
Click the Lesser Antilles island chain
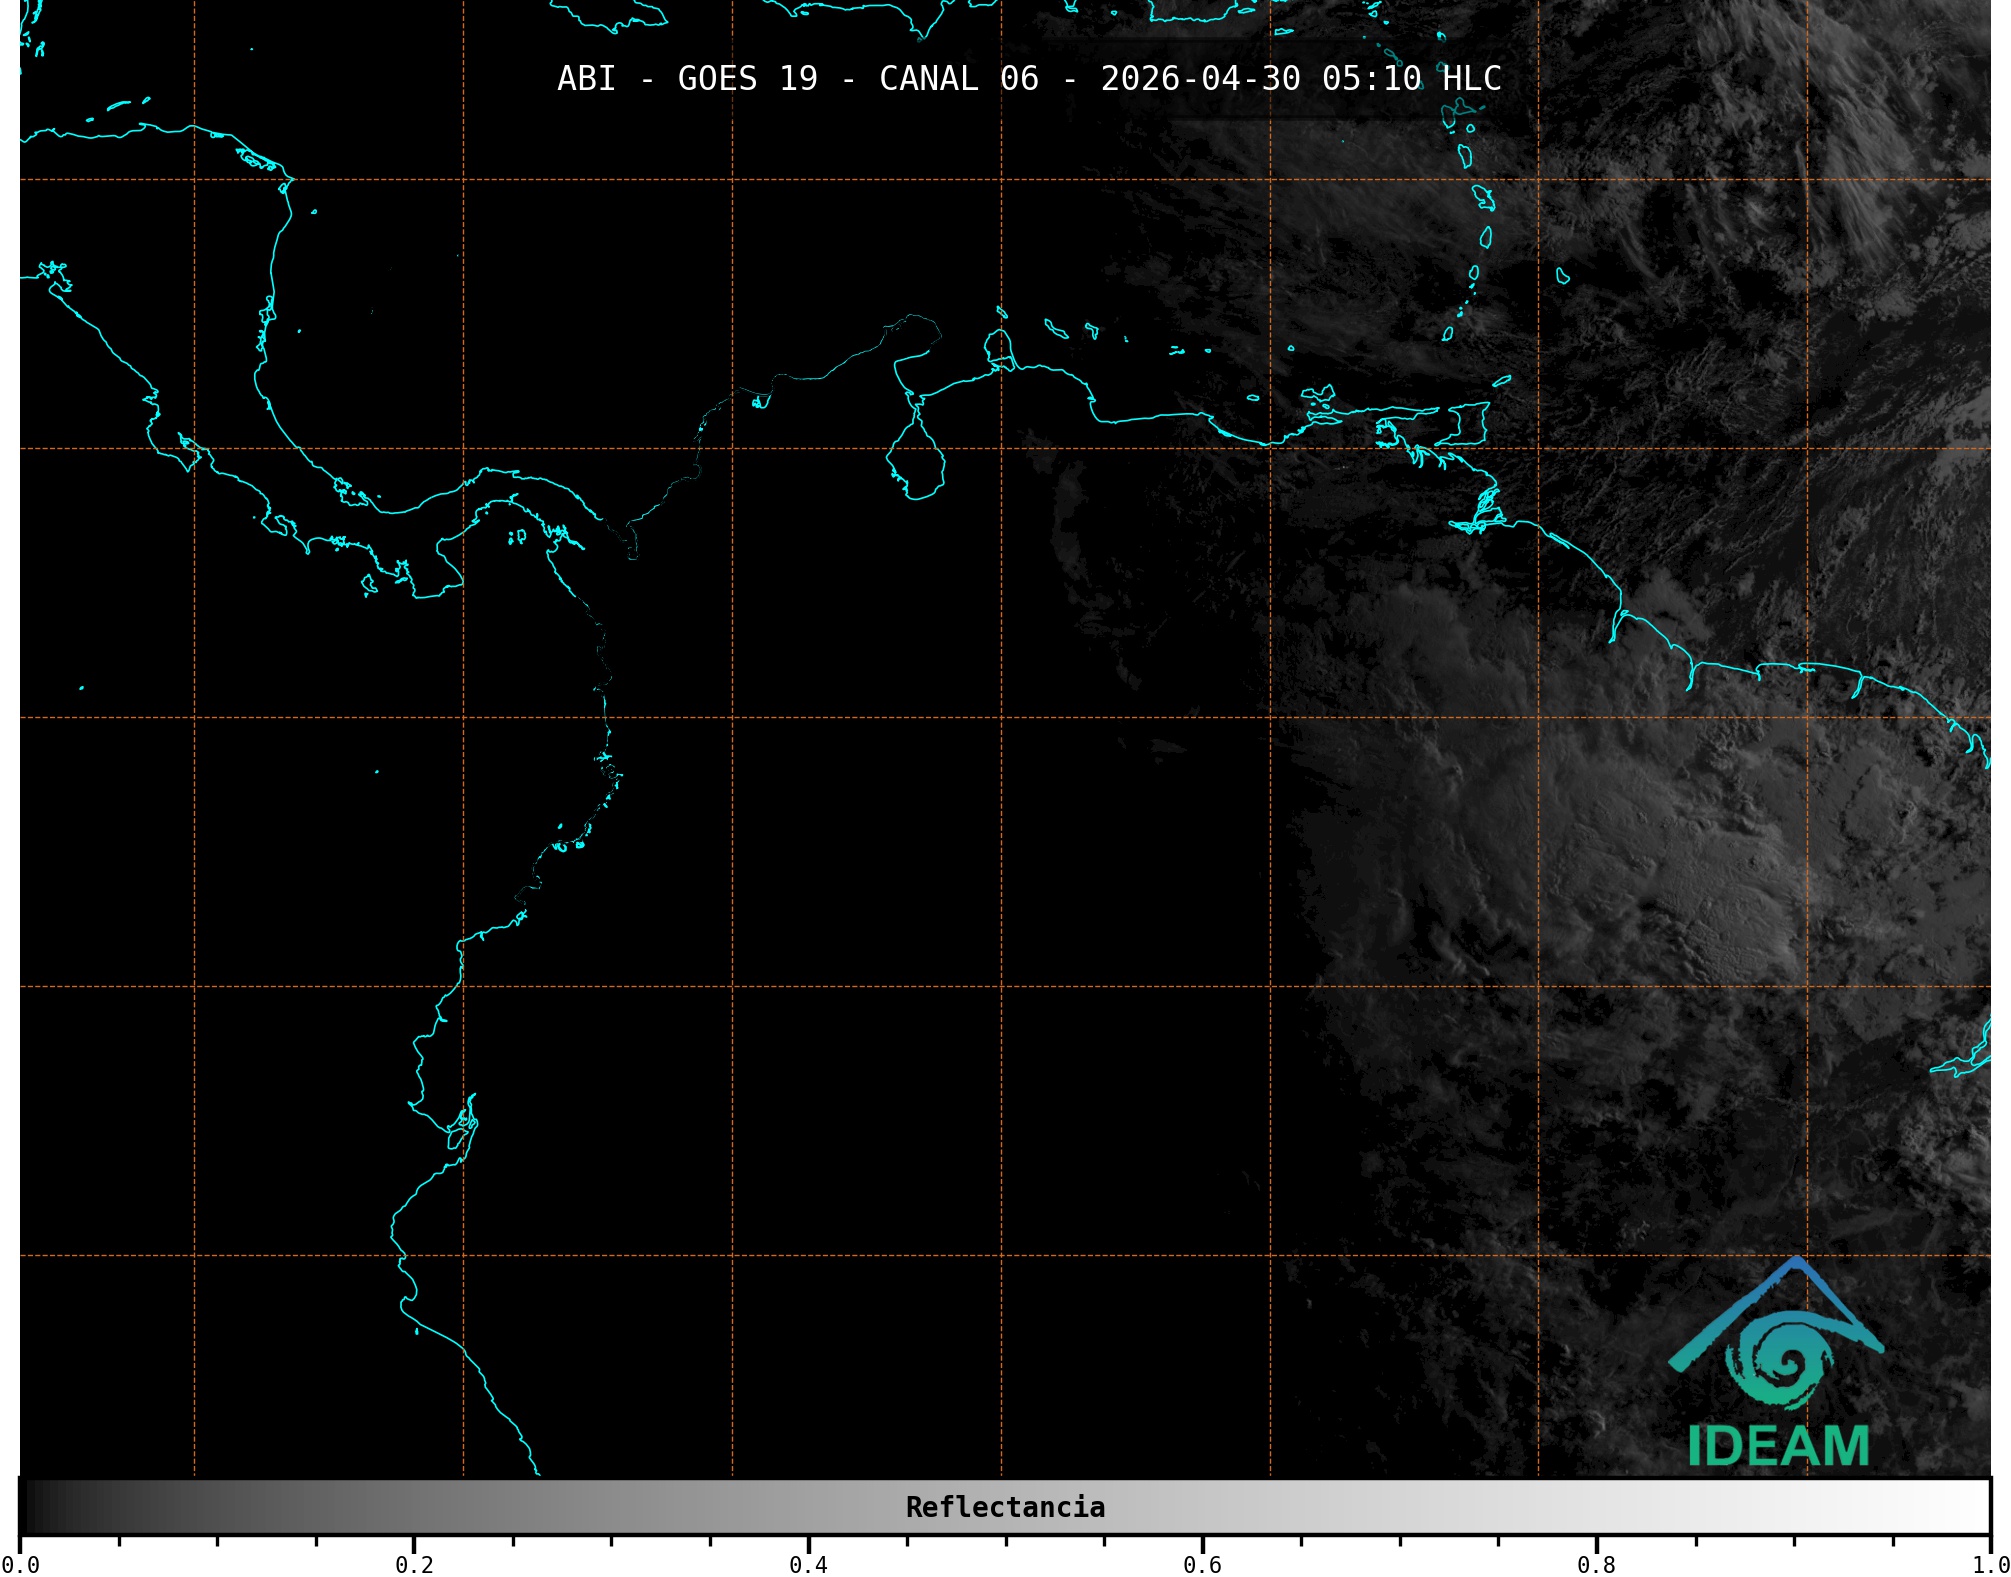[x=1484, y=198]
